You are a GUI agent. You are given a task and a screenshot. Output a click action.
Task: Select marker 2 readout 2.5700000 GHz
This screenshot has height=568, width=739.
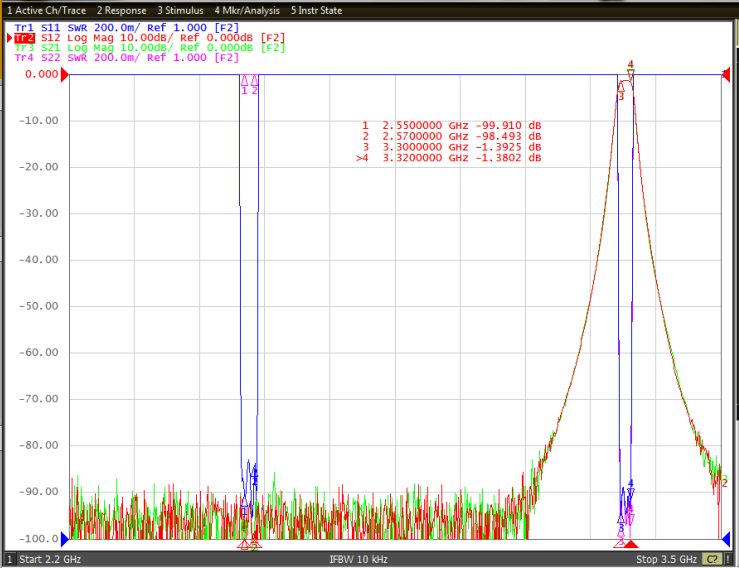pos(452,137)
